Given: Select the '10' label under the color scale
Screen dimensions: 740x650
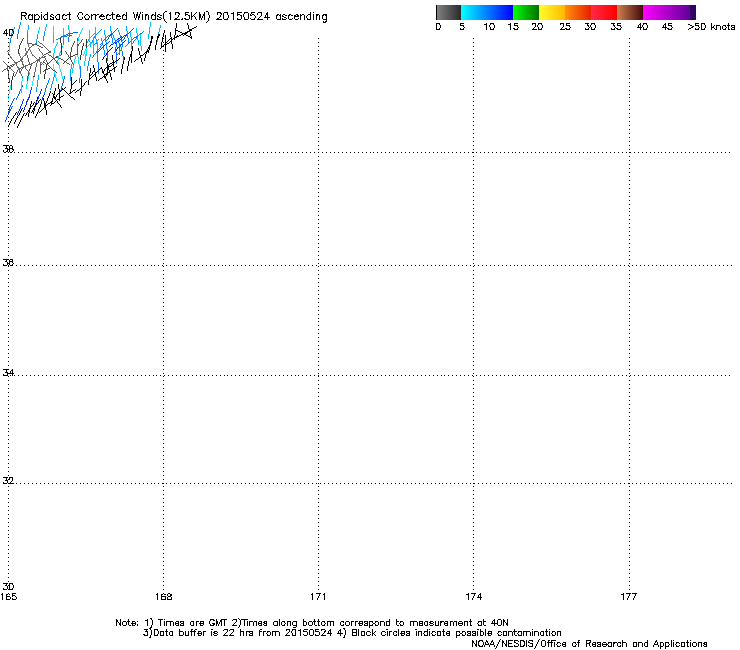Looking at the screenshot, I should (x=489, y=27).
